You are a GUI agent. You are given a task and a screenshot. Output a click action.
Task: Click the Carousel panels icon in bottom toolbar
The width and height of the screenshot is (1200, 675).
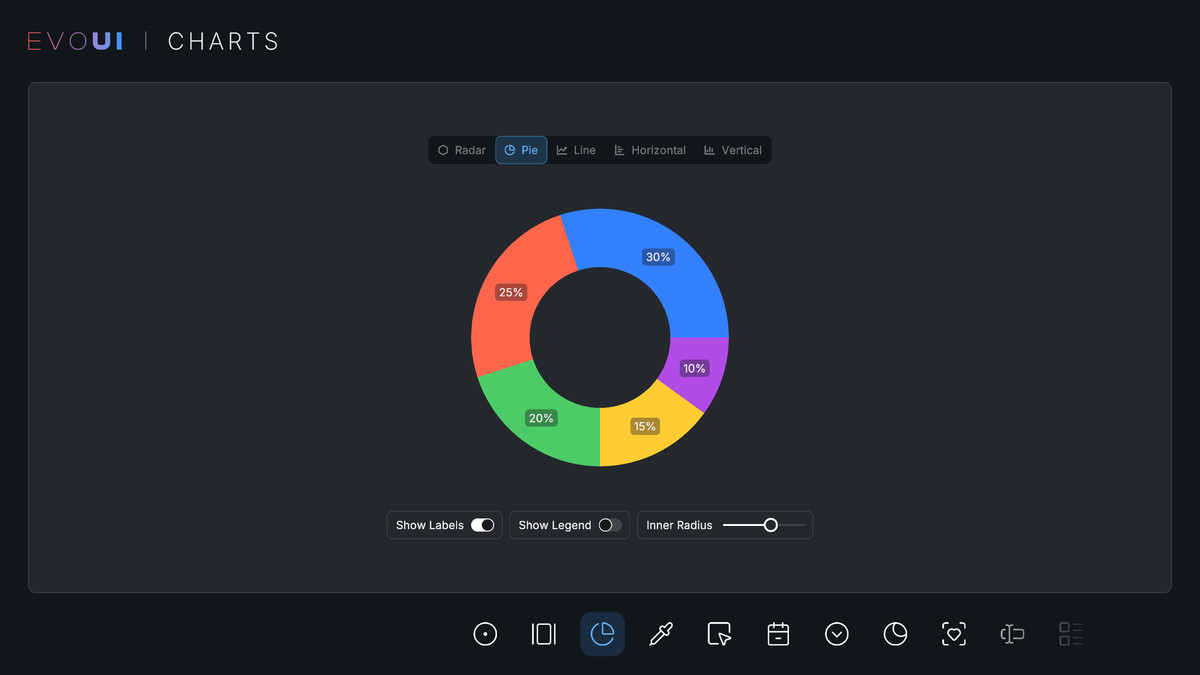[543, 634]
